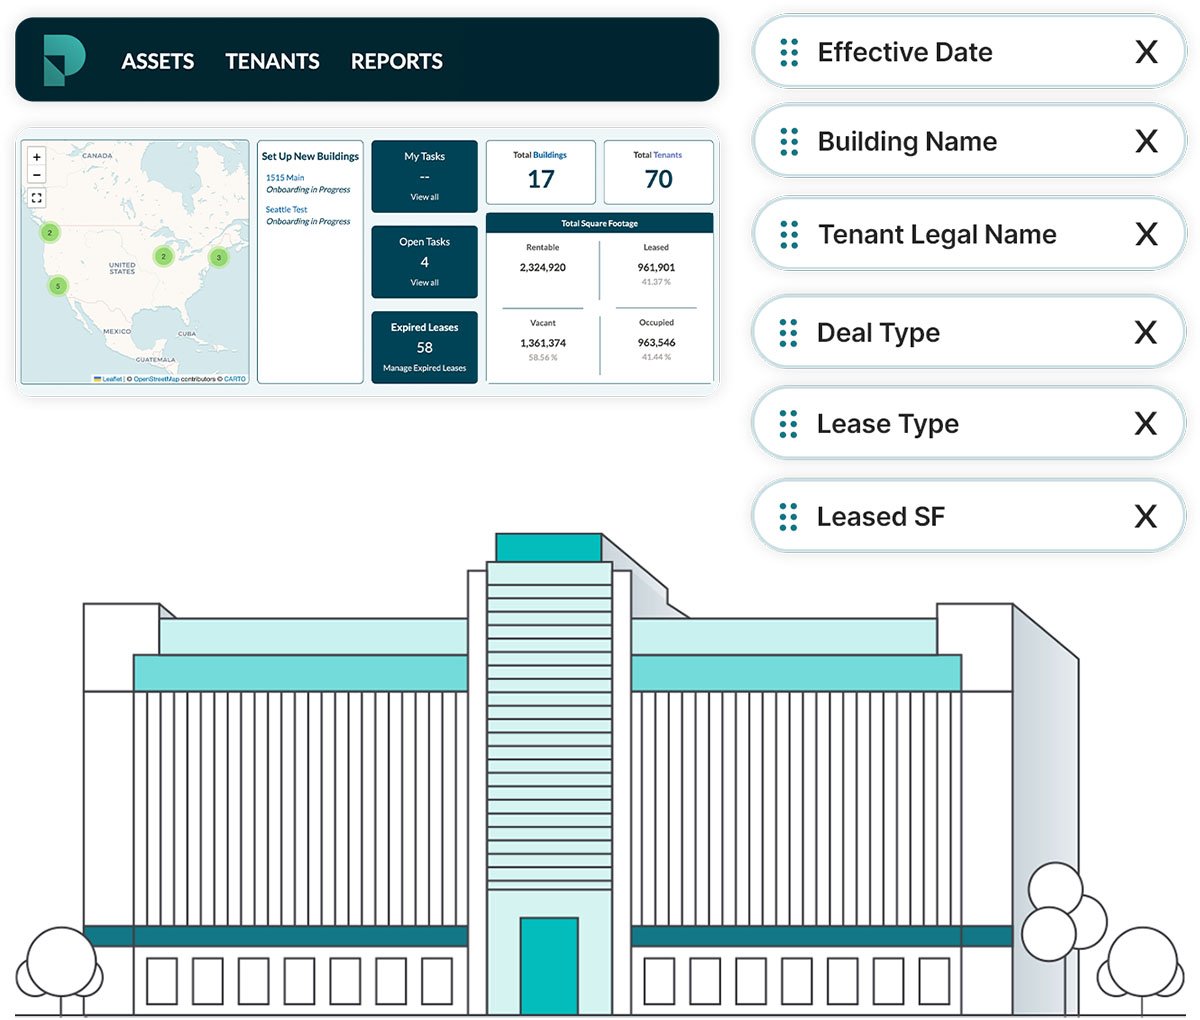The image size is (1200, 1020).
Task: Select the Building Name field label
Action: (907, 142)
